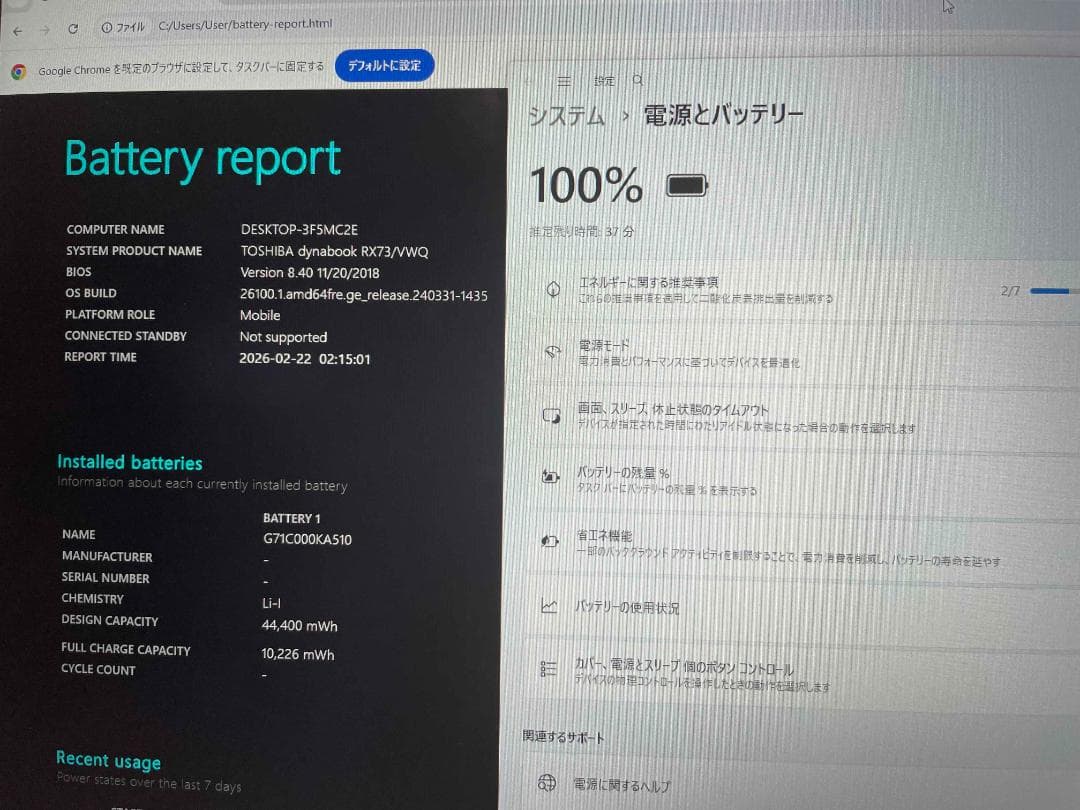1080x810 pixels.
Task: Select report time 2026-02-22 02:15:01
Action: point(304,359)
